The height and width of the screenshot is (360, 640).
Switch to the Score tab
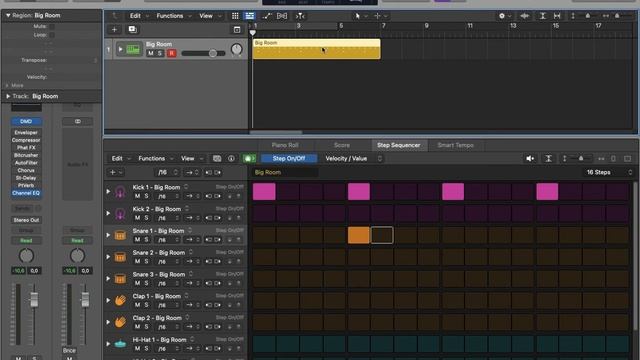pyautogui.click(x=342, y=145)
